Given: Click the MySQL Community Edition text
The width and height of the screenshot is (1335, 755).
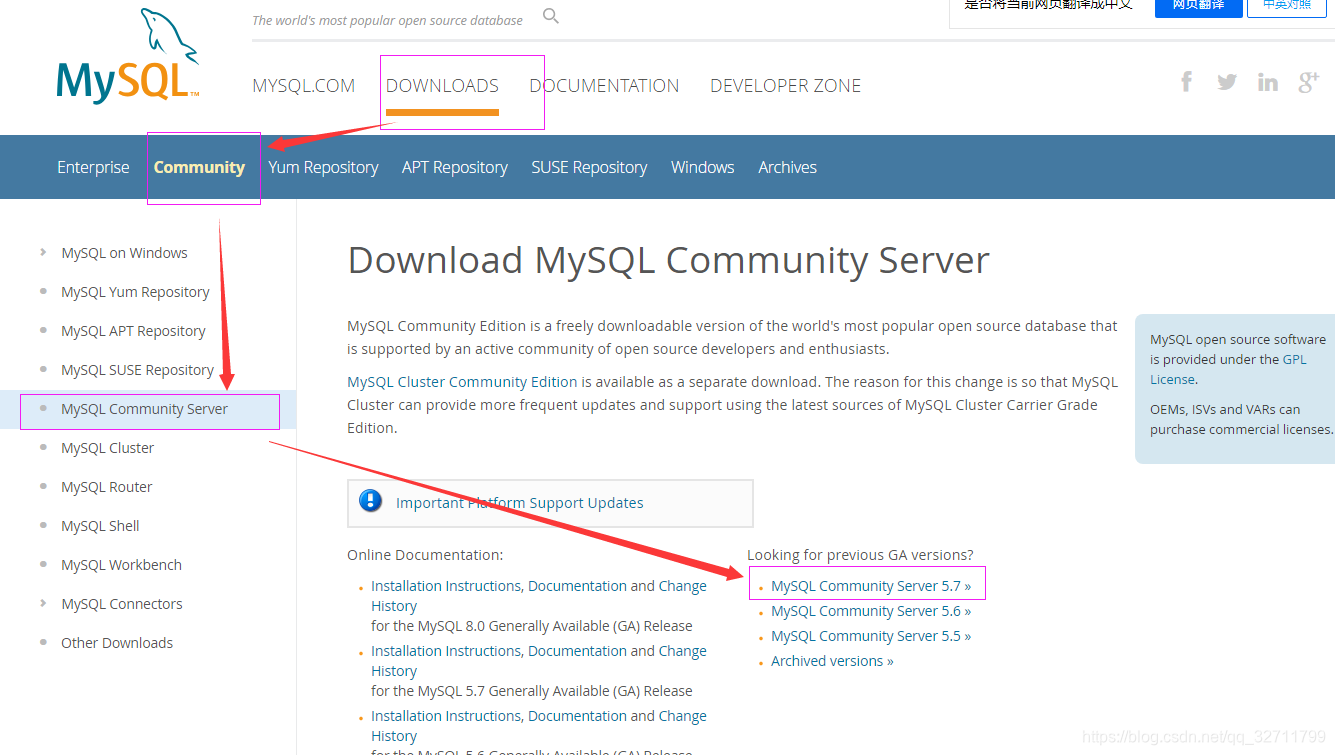Looking at the screenshot, I should tap(434, 326).
